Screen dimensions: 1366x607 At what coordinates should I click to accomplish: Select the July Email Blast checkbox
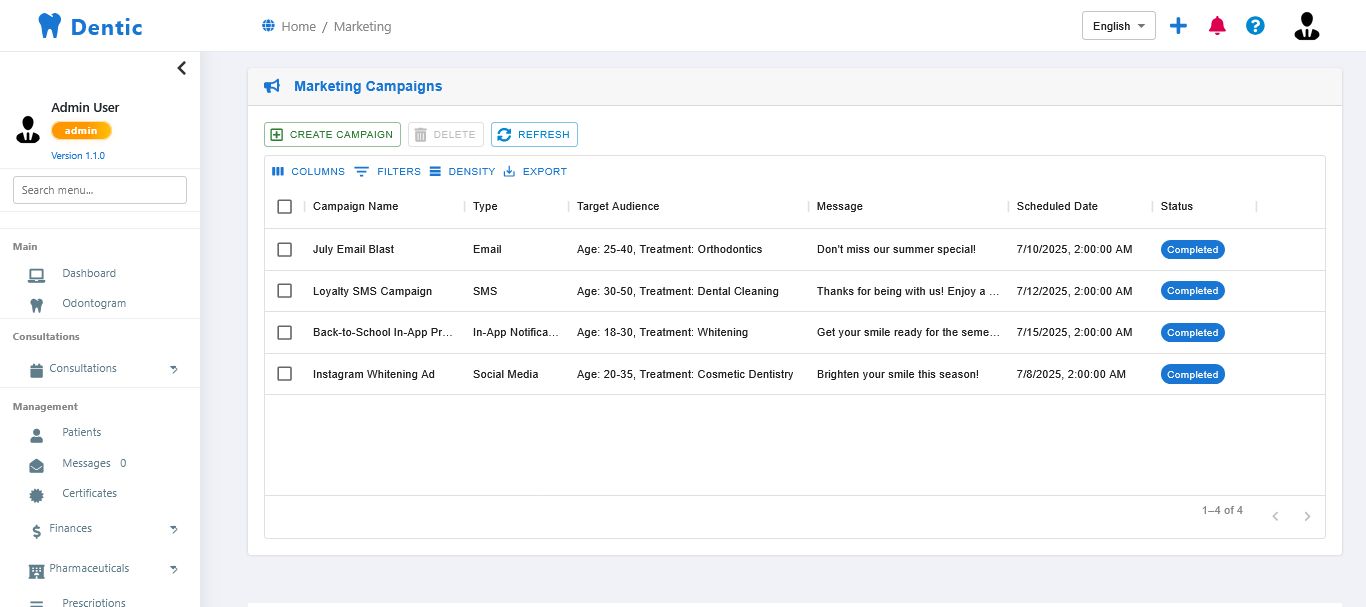285,249
